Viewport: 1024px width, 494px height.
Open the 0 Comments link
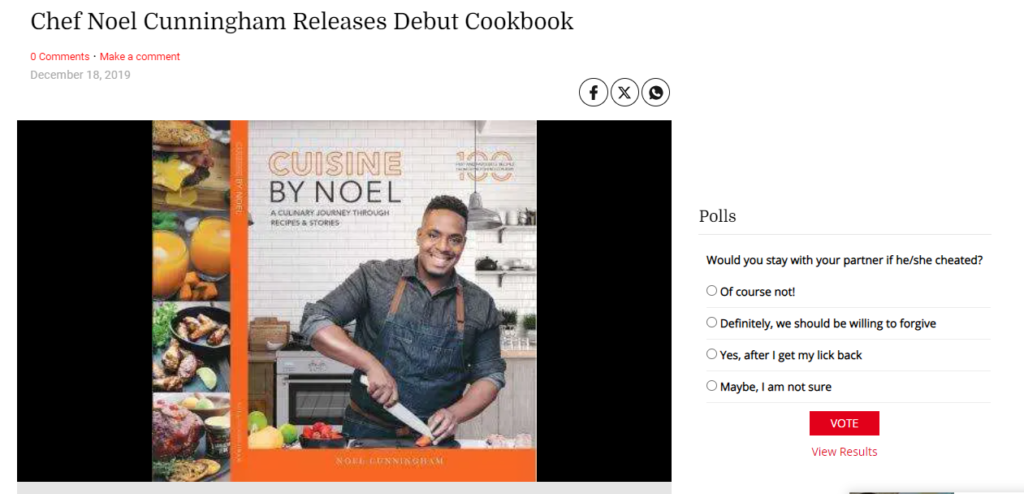click(59, 57)
